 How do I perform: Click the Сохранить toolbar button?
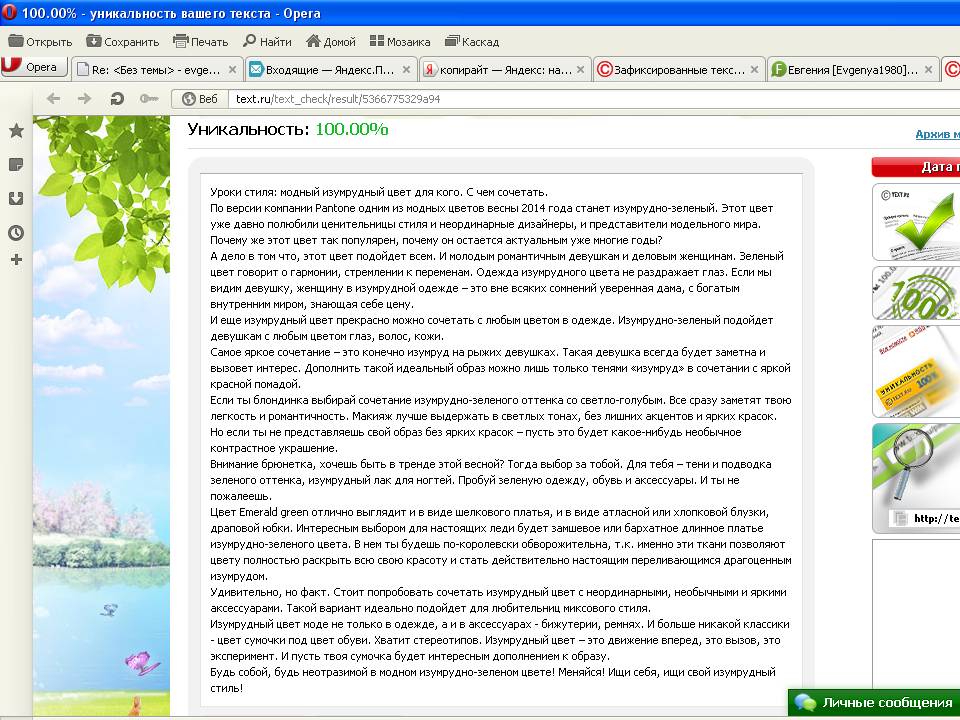tap(122, 42)
